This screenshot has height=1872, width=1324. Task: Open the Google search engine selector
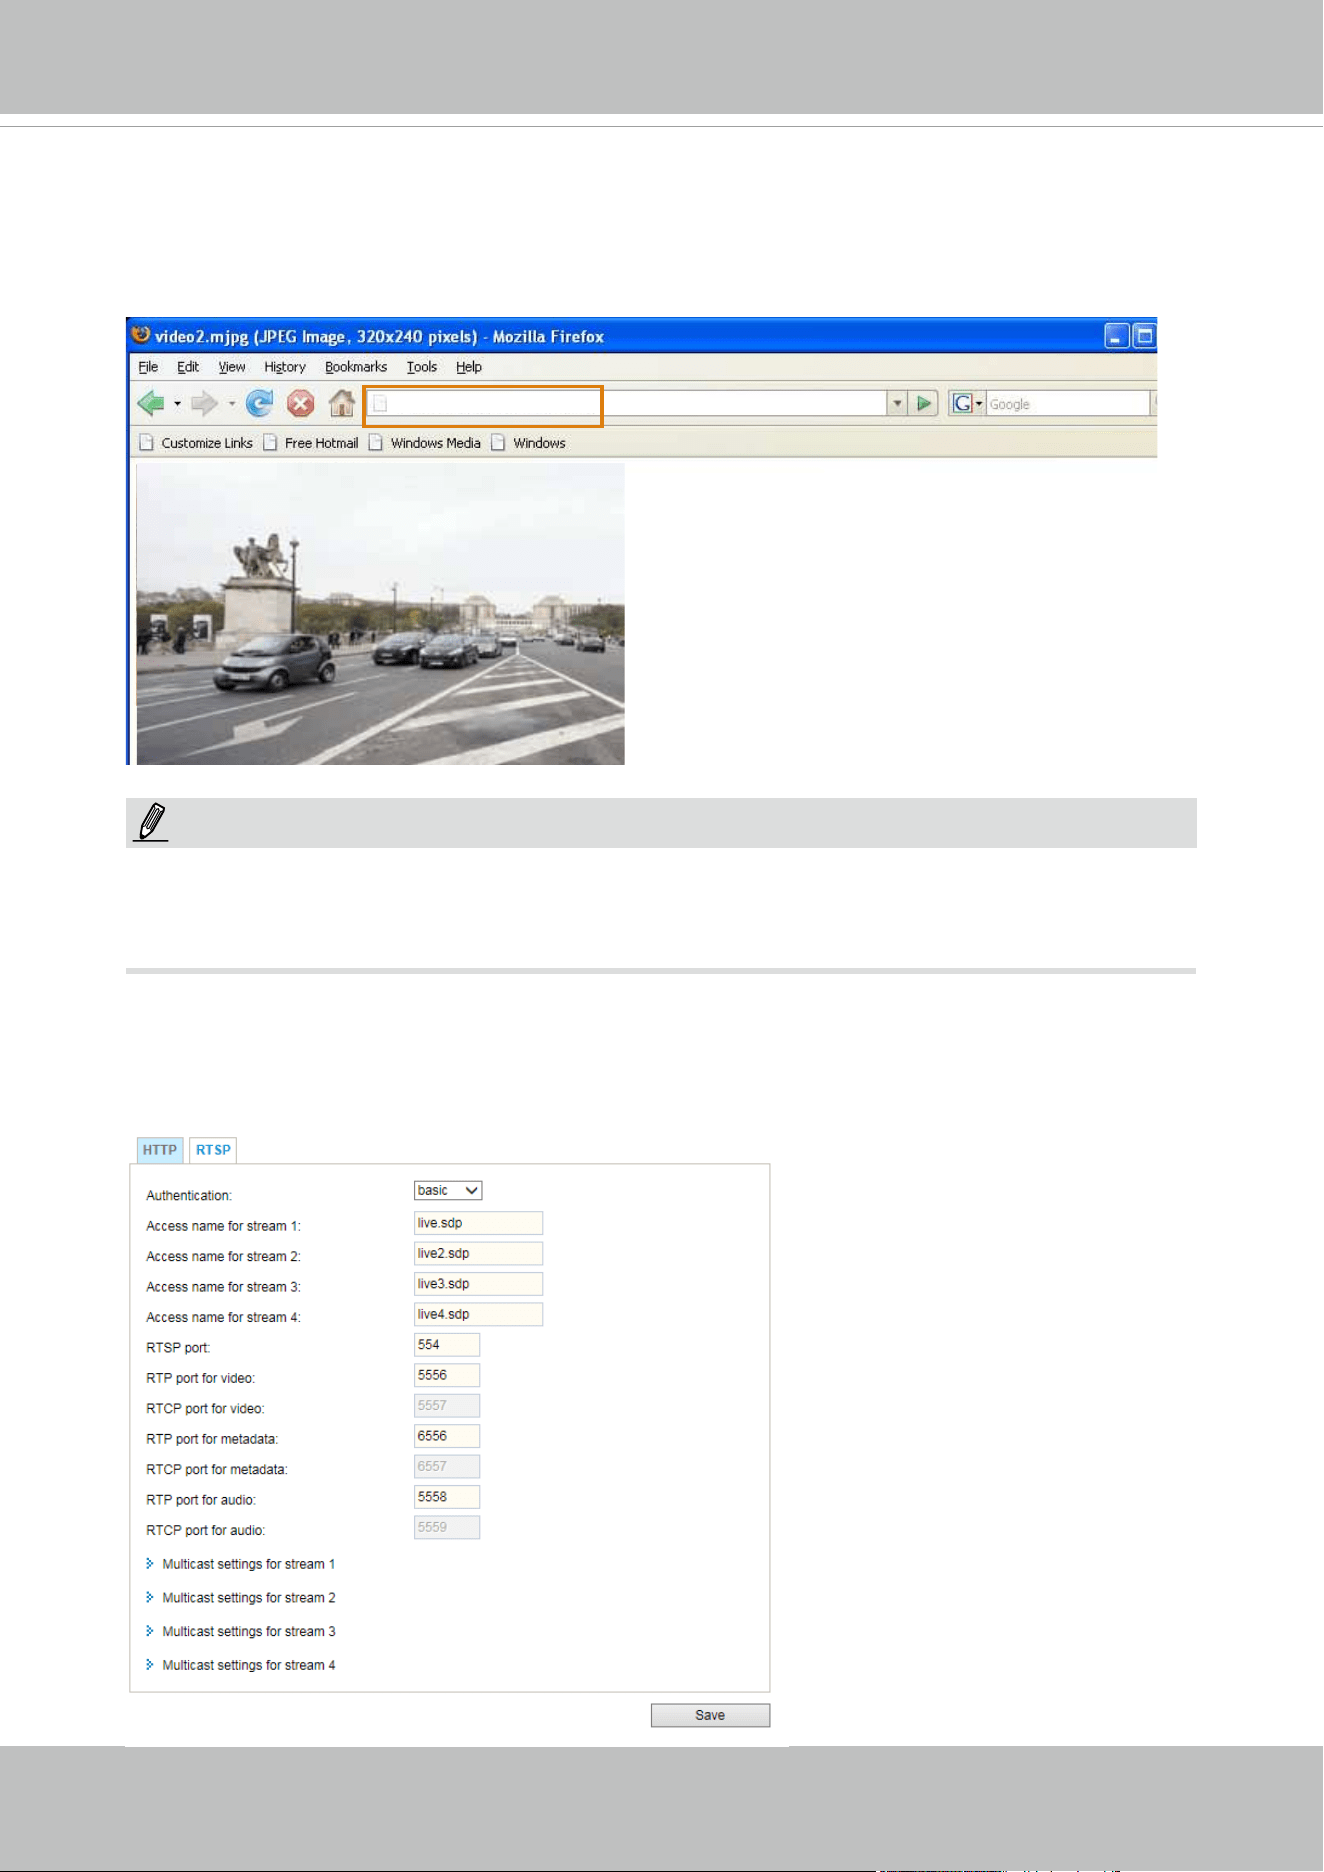[967, 404]
